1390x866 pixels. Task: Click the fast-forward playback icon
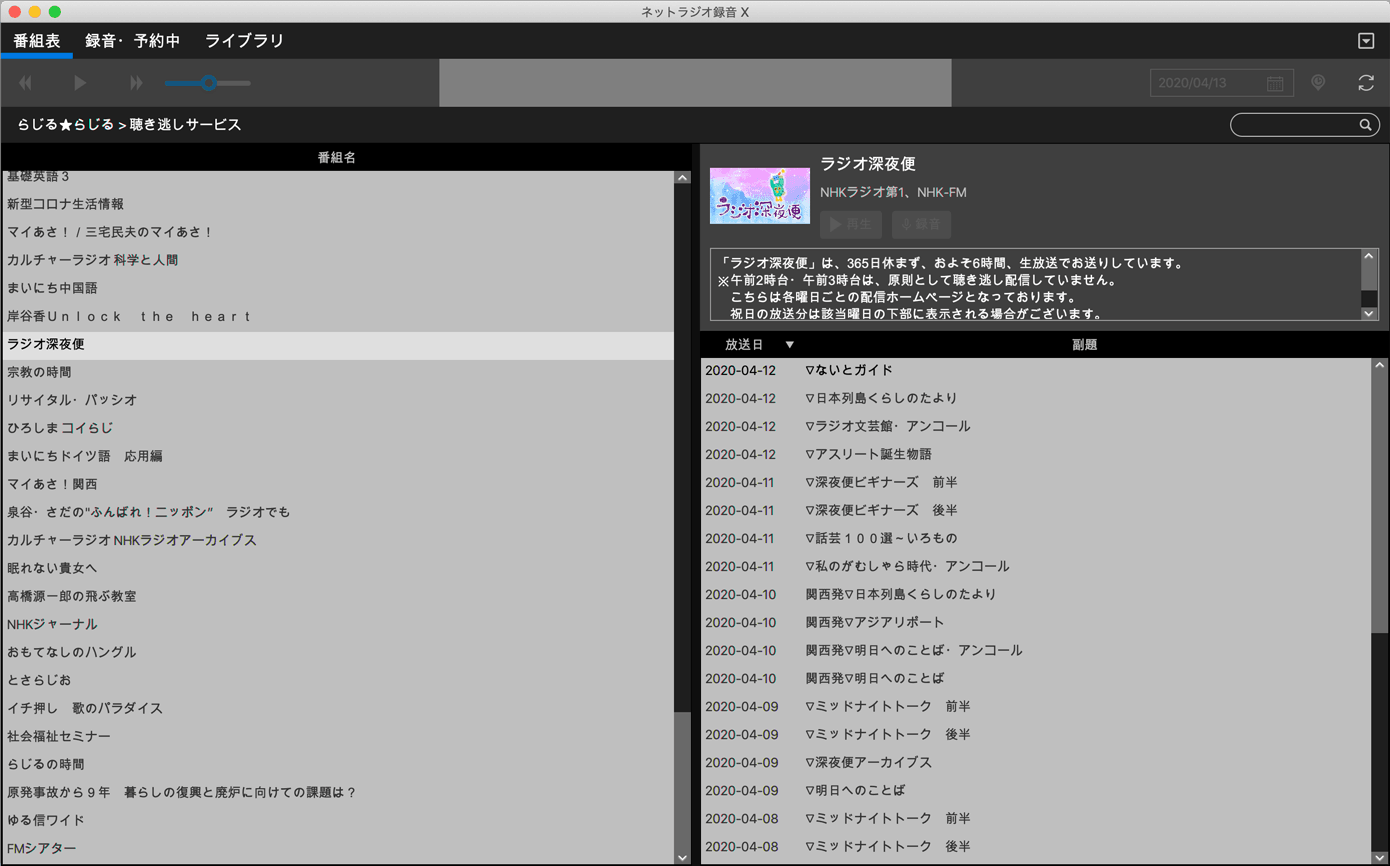136,83
